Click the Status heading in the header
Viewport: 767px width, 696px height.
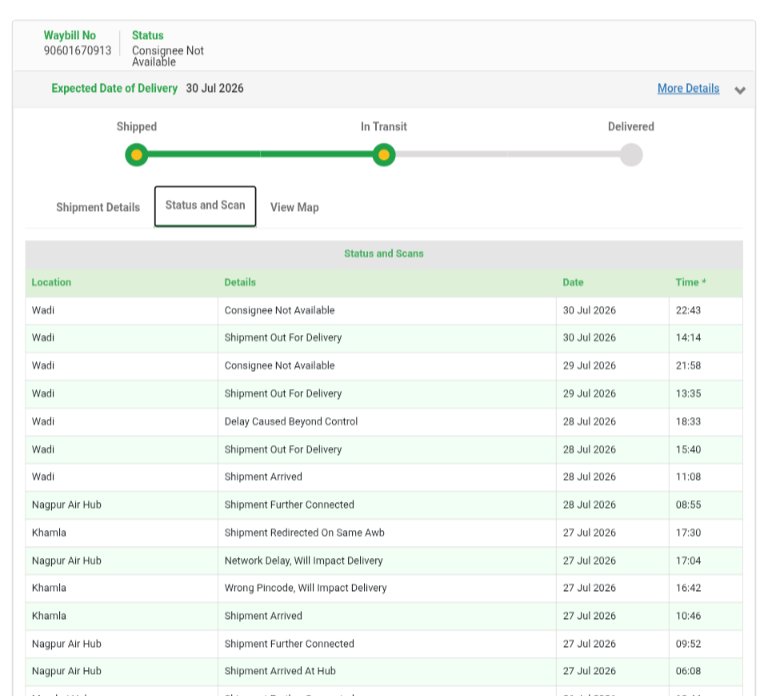coord(148,35)
